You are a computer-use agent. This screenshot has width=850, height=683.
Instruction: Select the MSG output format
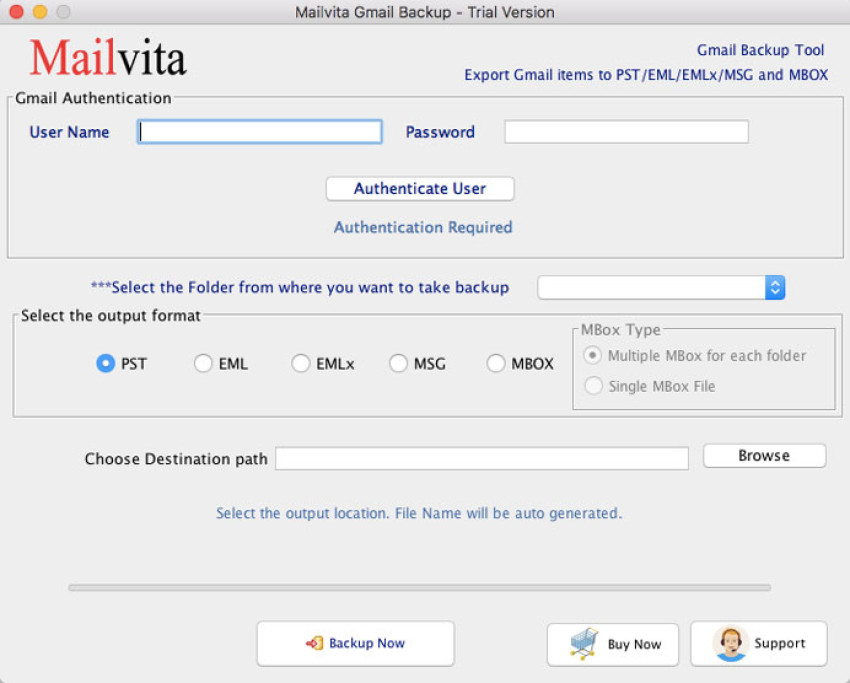pos(397,363)
